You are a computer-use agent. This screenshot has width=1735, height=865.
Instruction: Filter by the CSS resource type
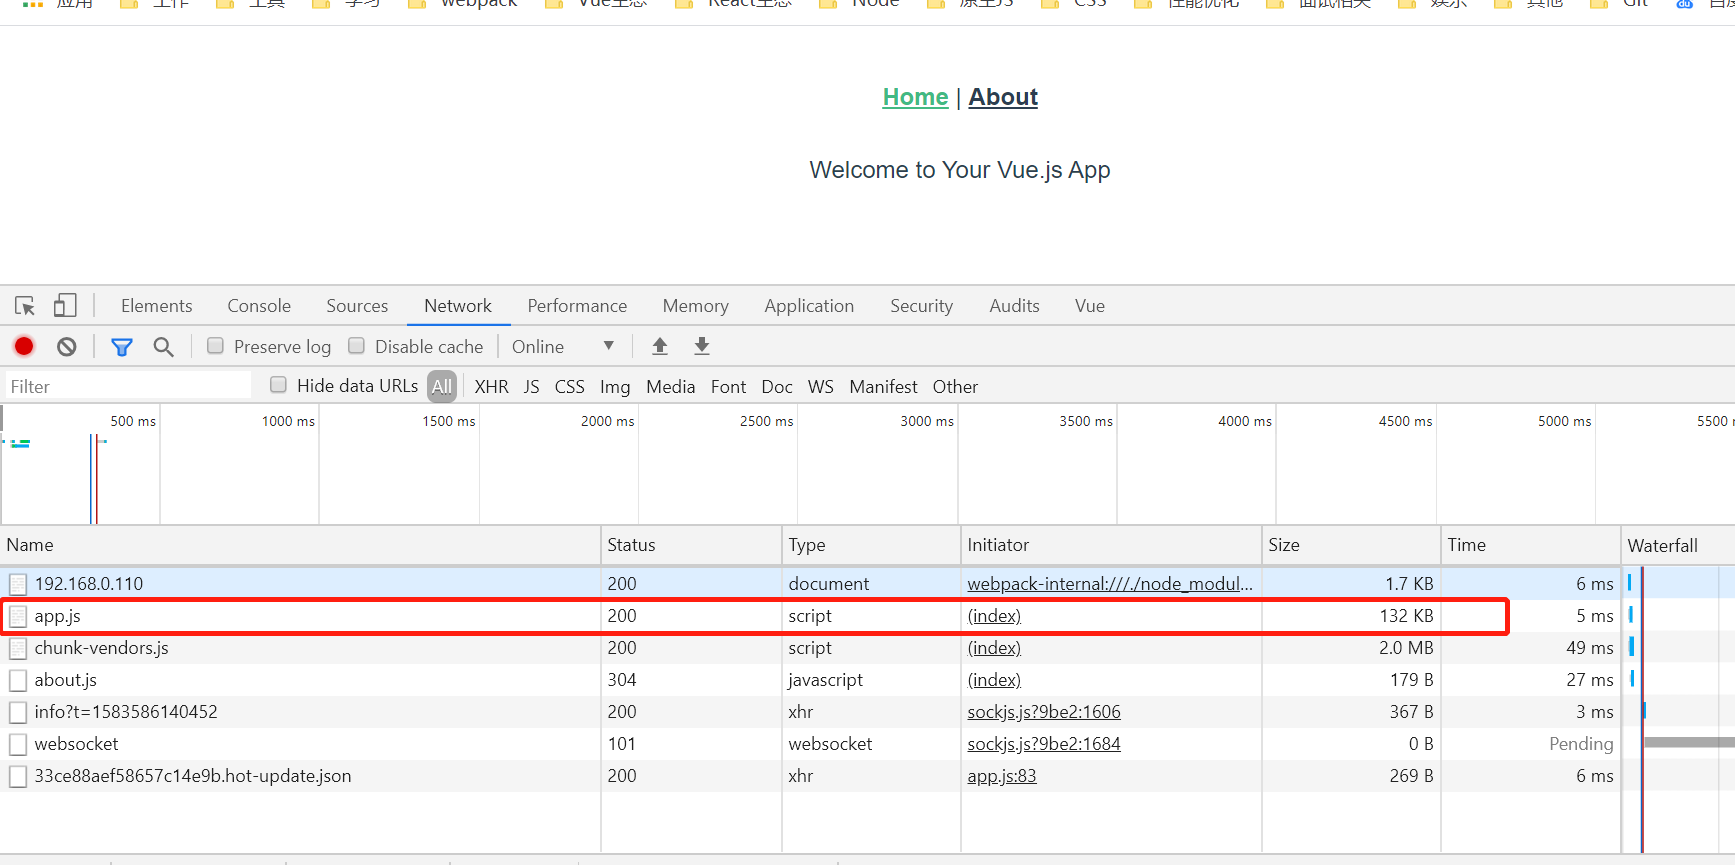tap(569, 386)
